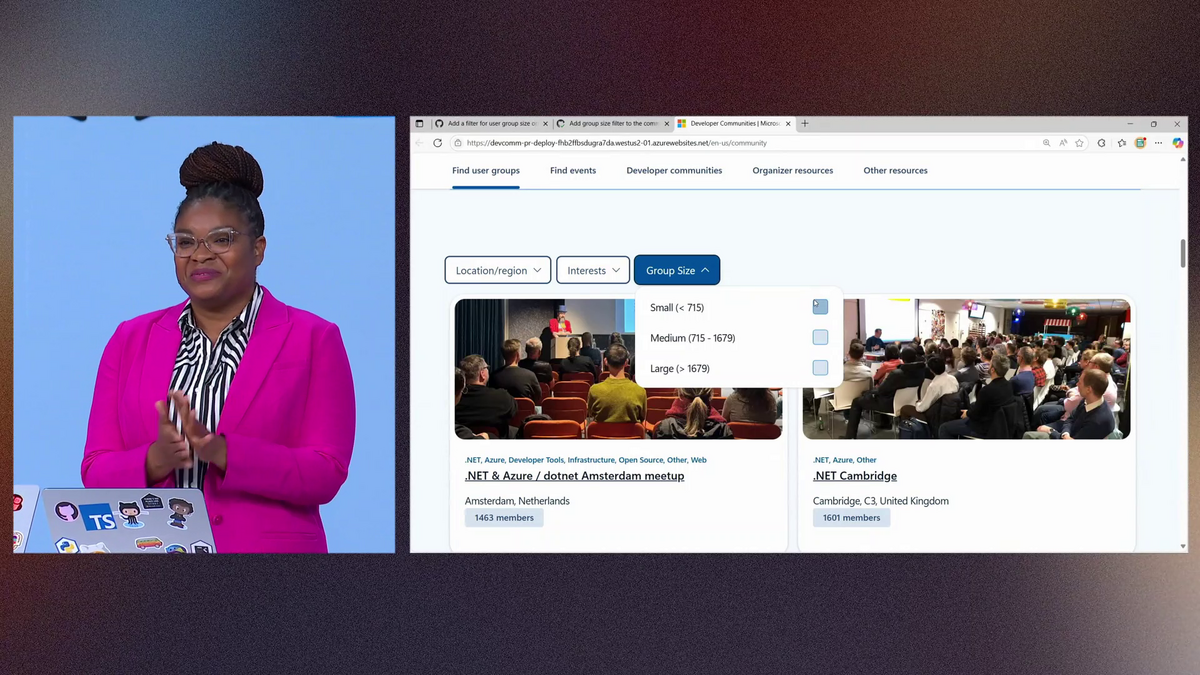This screenshot has width=1200, height=675.
Task: Close the 'Add a filter for user group size' tab
Action: (545, 124)
